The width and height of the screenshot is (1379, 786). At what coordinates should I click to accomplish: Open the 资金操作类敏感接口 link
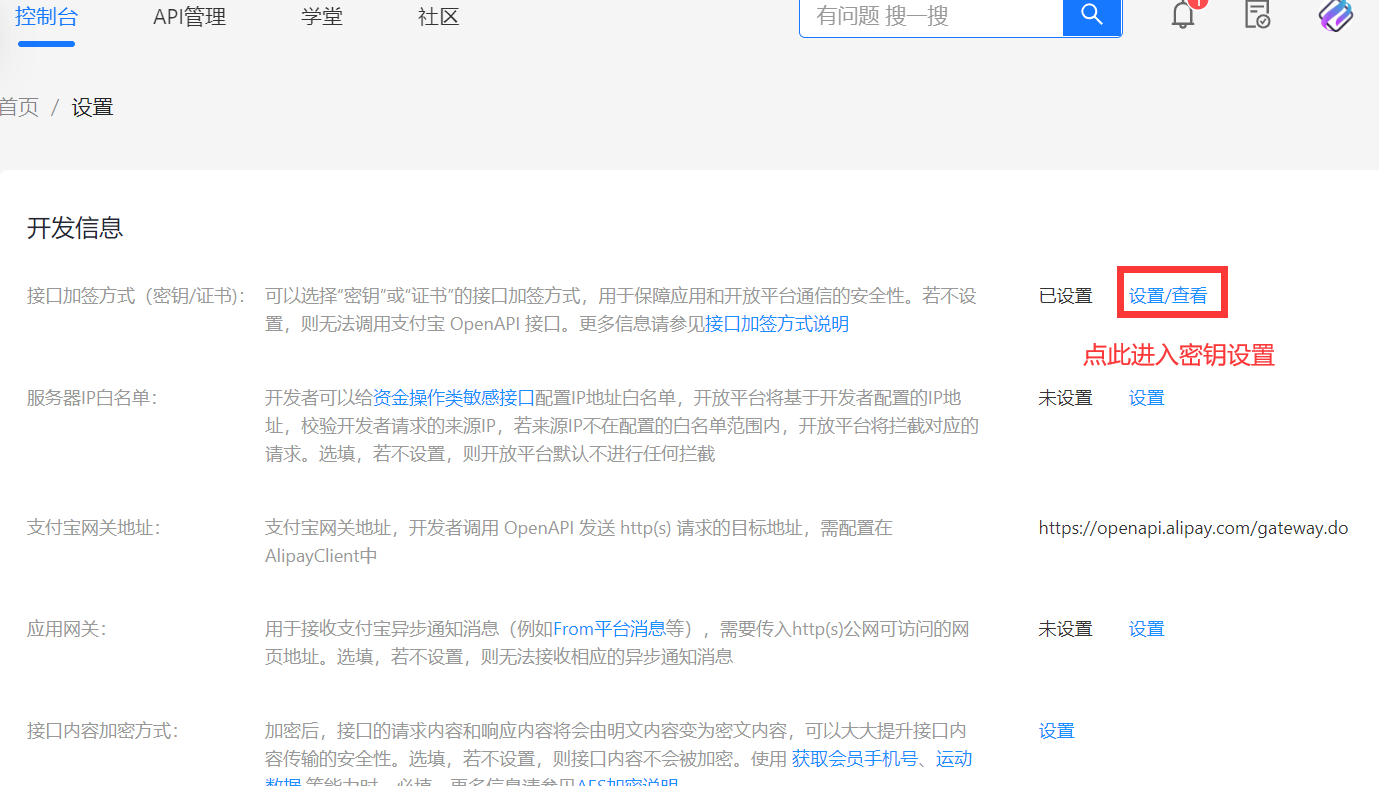[x=454, y=398]
